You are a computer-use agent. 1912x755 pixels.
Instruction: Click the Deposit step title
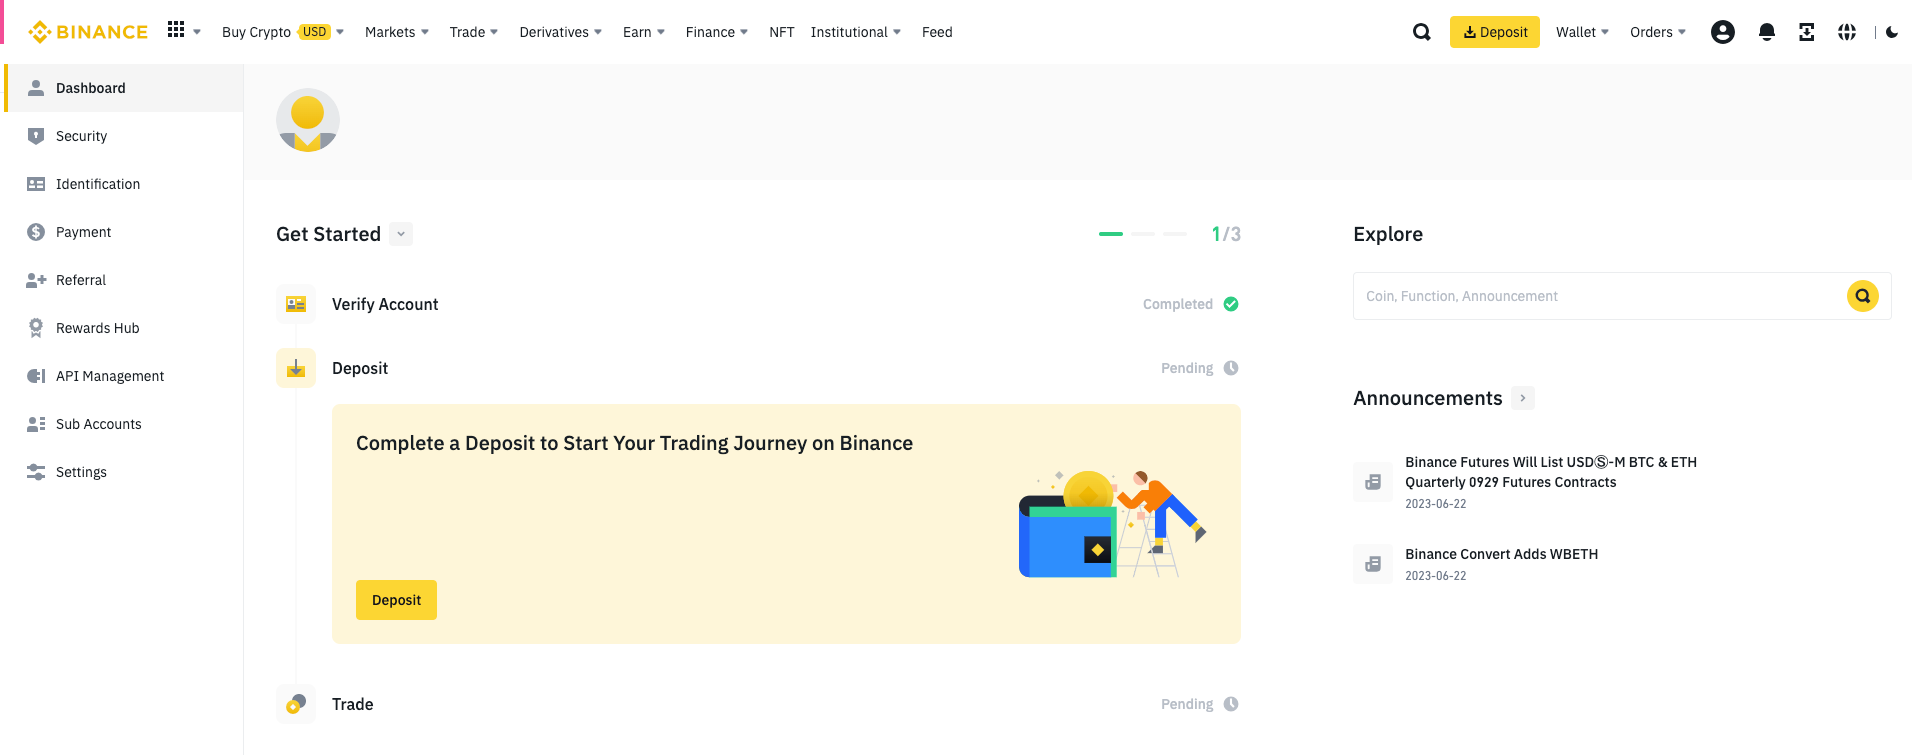pyautogui.click(x=360, y=368)
